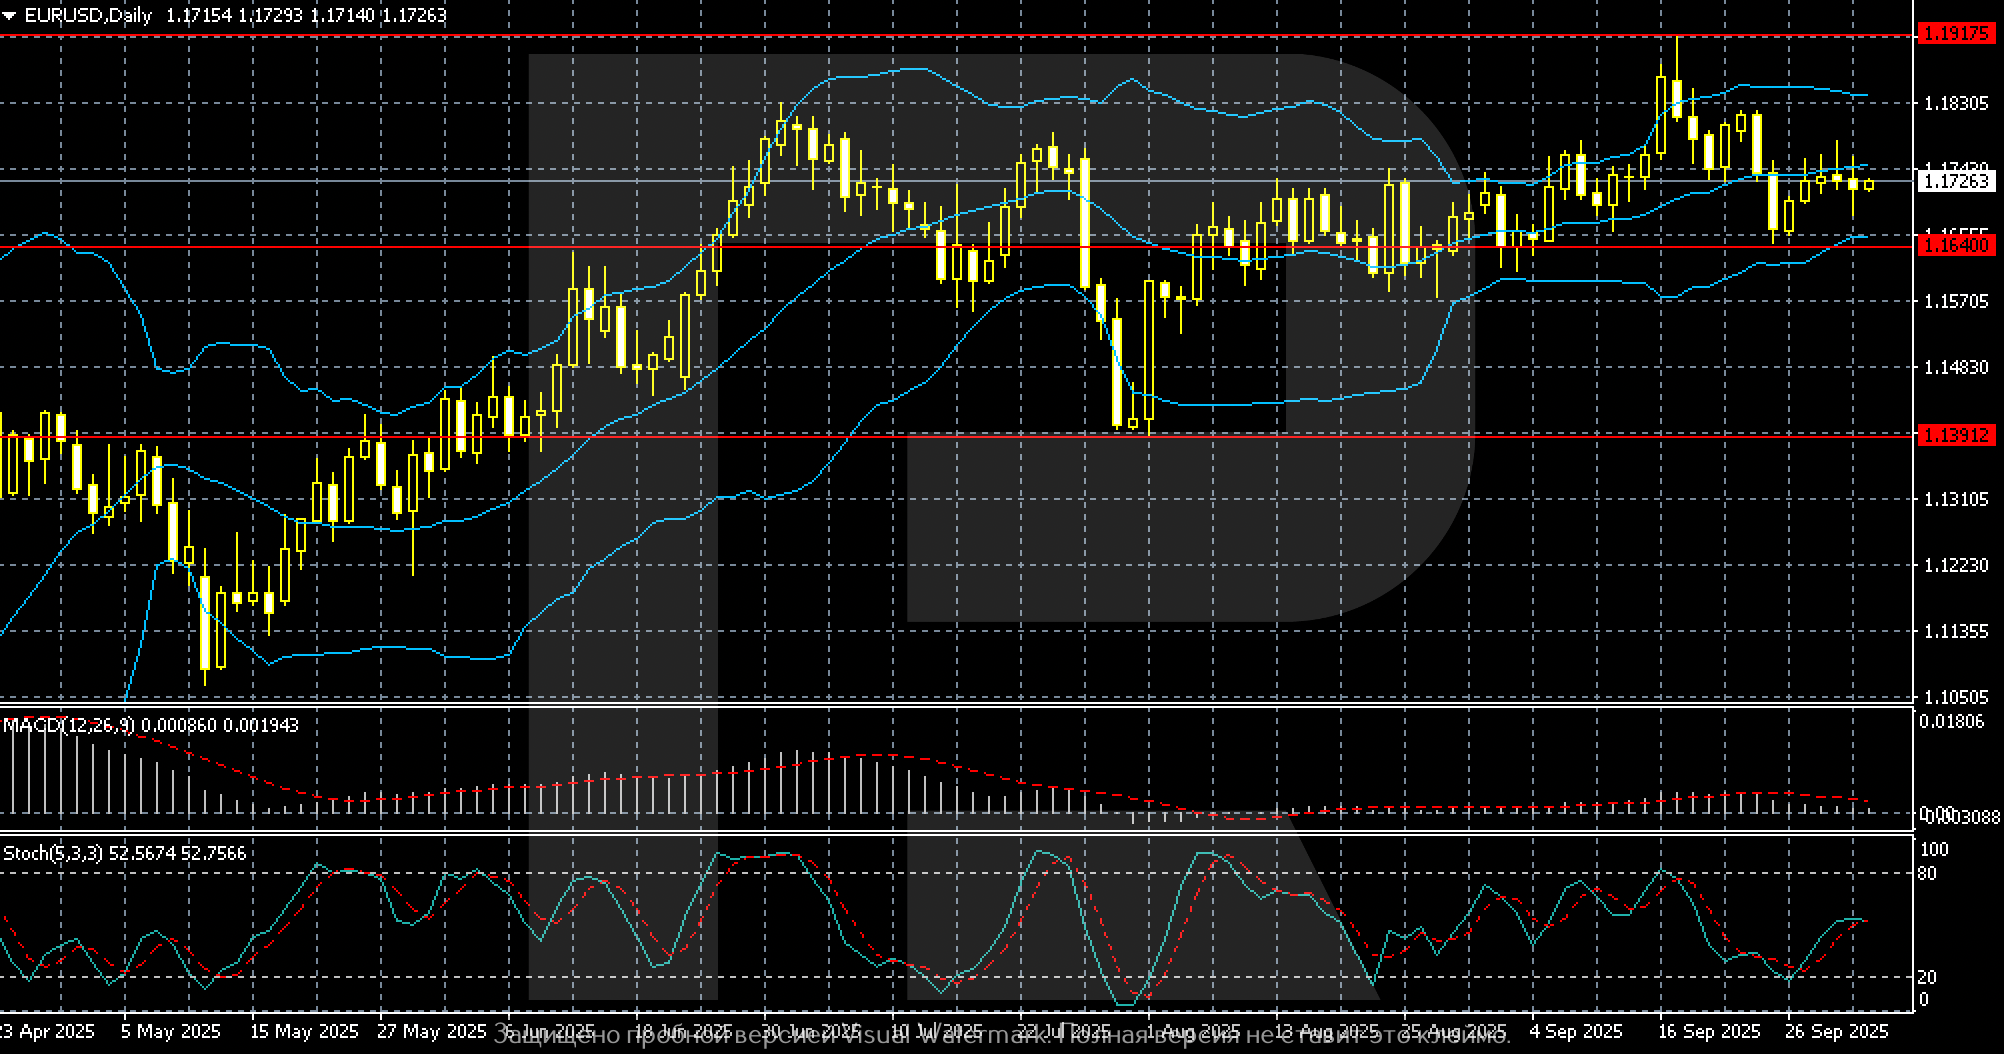Click the Stoch(5,3,3) indicator label
Image resolution: width=2004 pixels, height=1054 pixels.
point(54,853)
